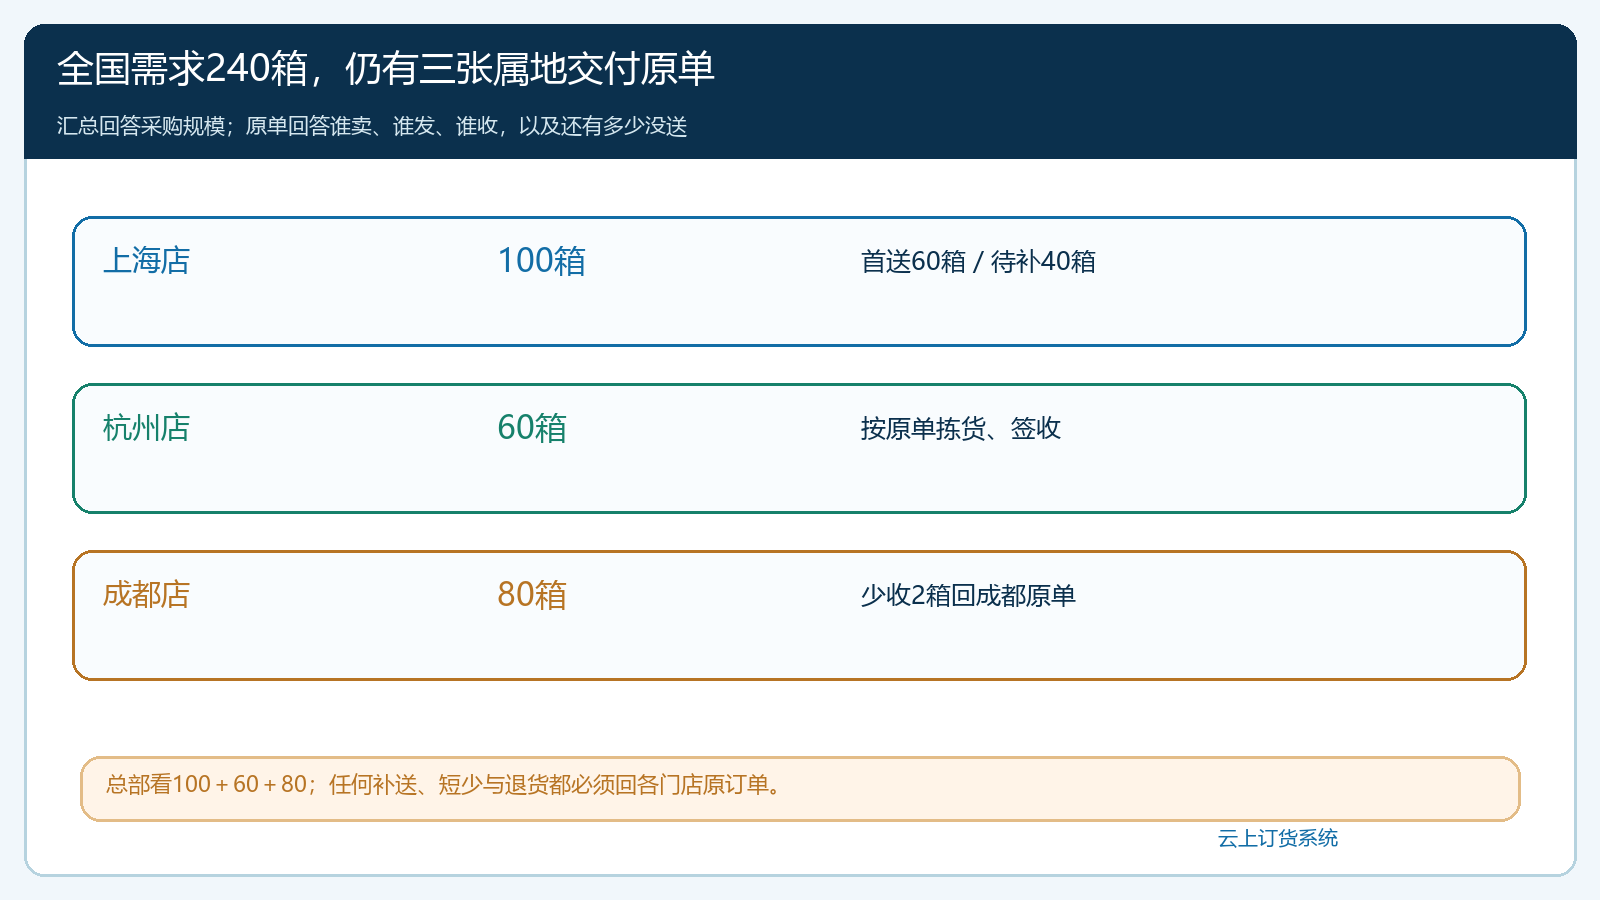Click the title 全国需求240箱

pos(182,69)
